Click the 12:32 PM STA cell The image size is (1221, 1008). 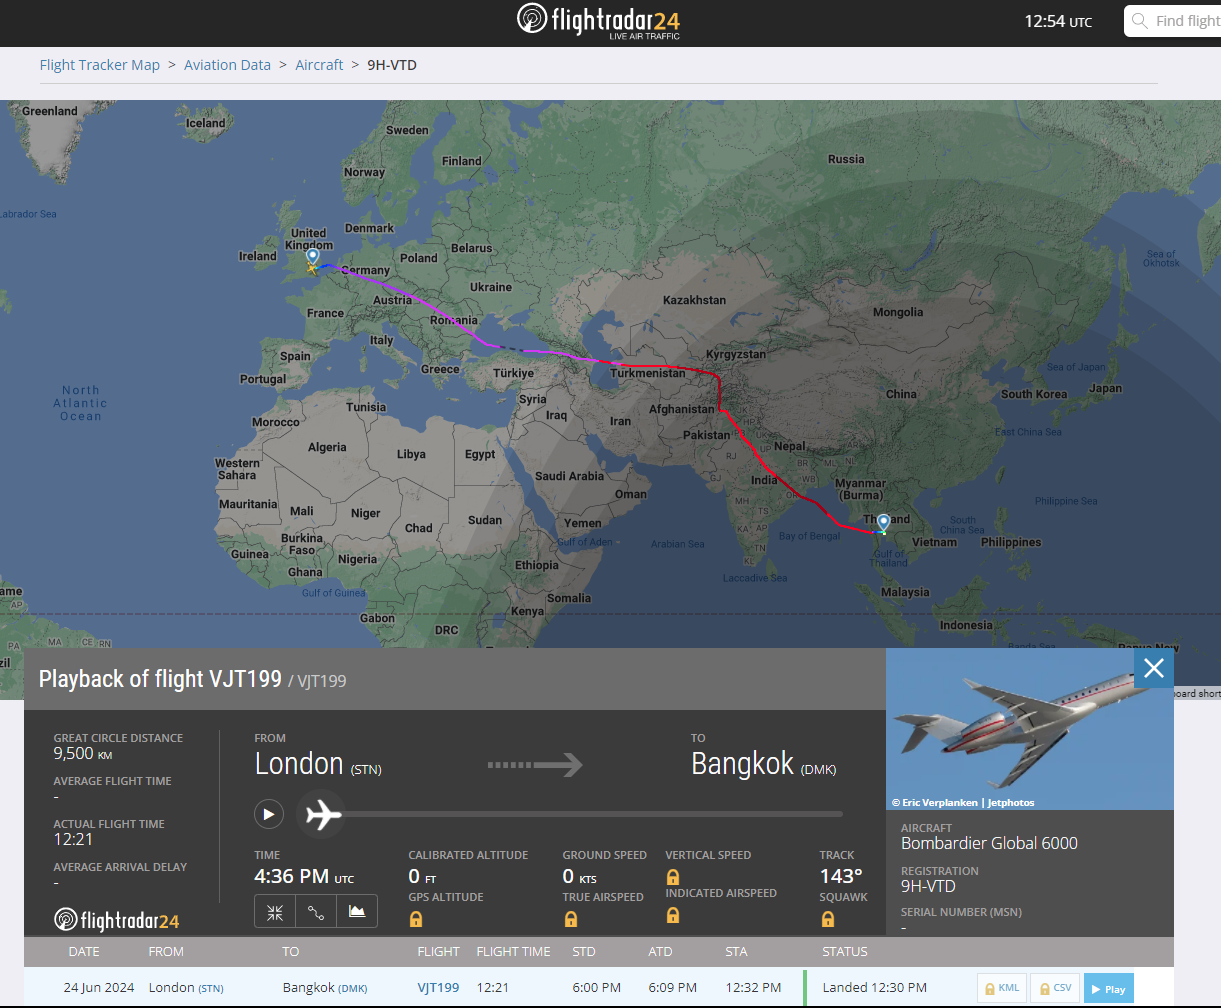tap(753, 988)
